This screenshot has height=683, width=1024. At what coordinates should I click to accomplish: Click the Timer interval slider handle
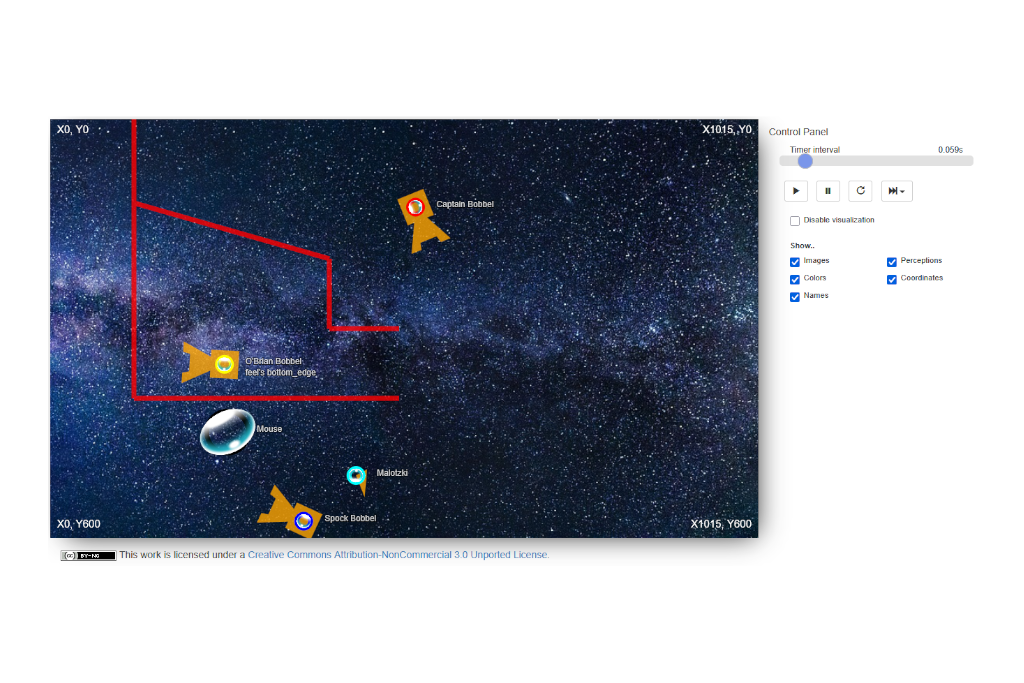tap(805, 161)
